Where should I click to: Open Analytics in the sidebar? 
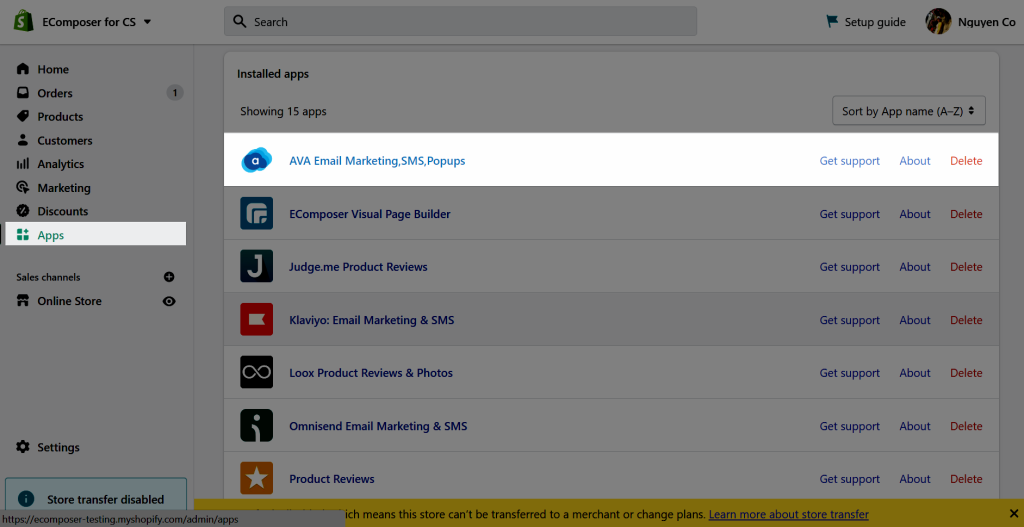coord(61,164)
